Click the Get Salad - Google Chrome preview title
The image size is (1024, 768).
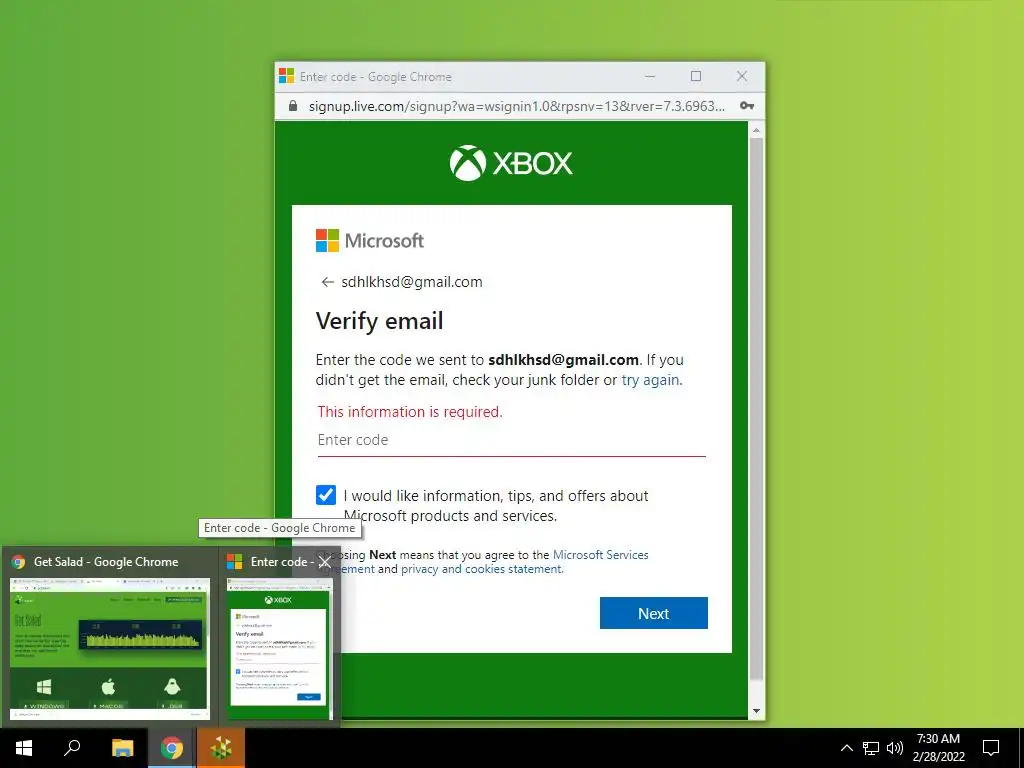click(106, 562)
